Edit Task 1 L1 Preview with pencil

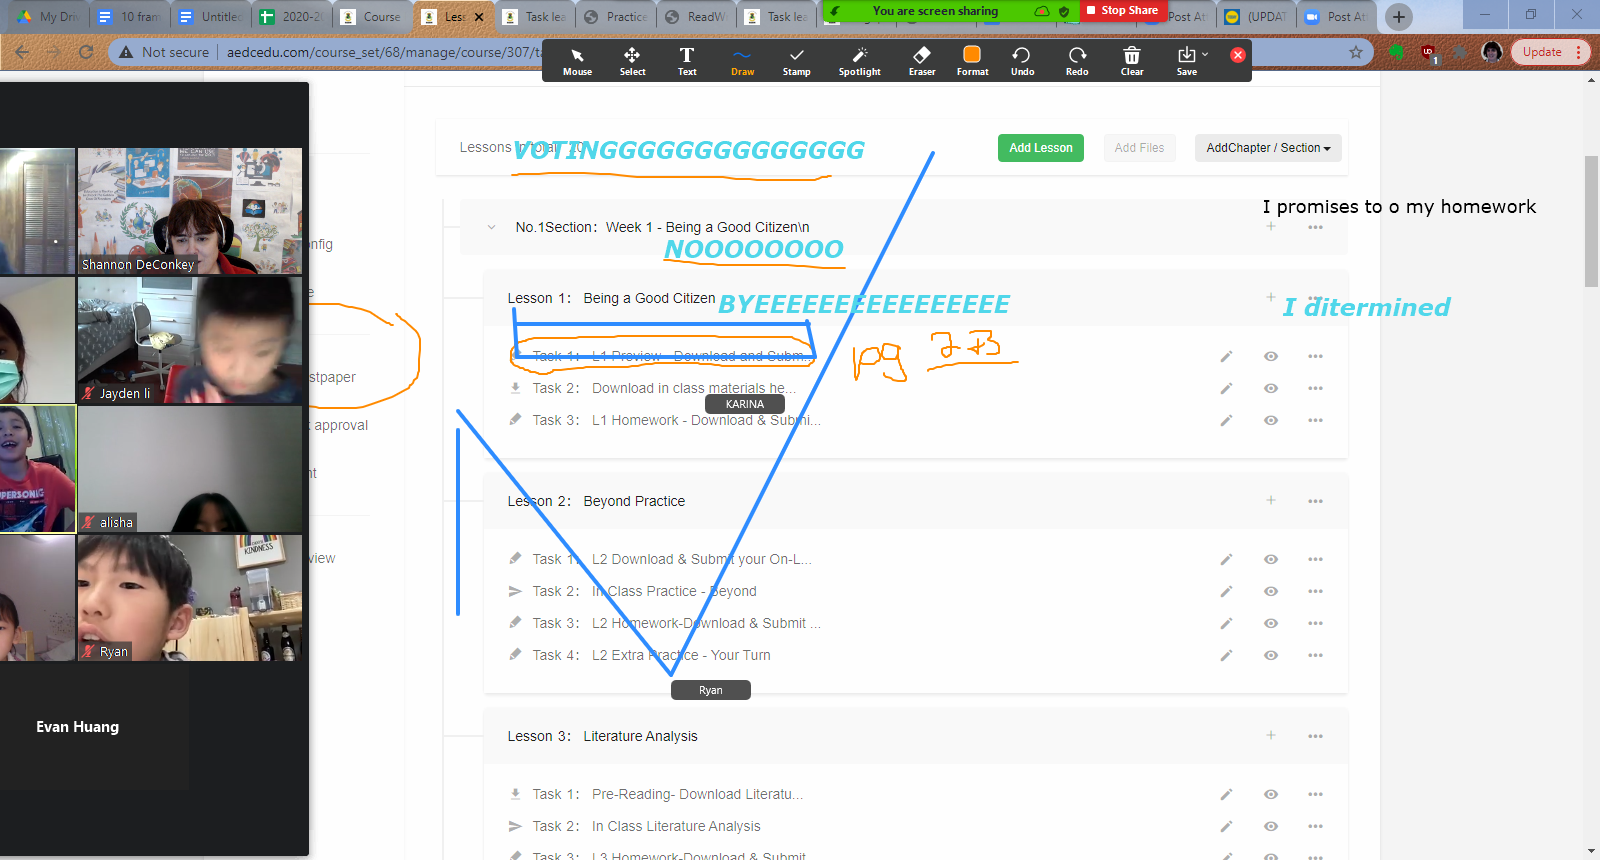pyautogui.click(x=1226, y=356)
